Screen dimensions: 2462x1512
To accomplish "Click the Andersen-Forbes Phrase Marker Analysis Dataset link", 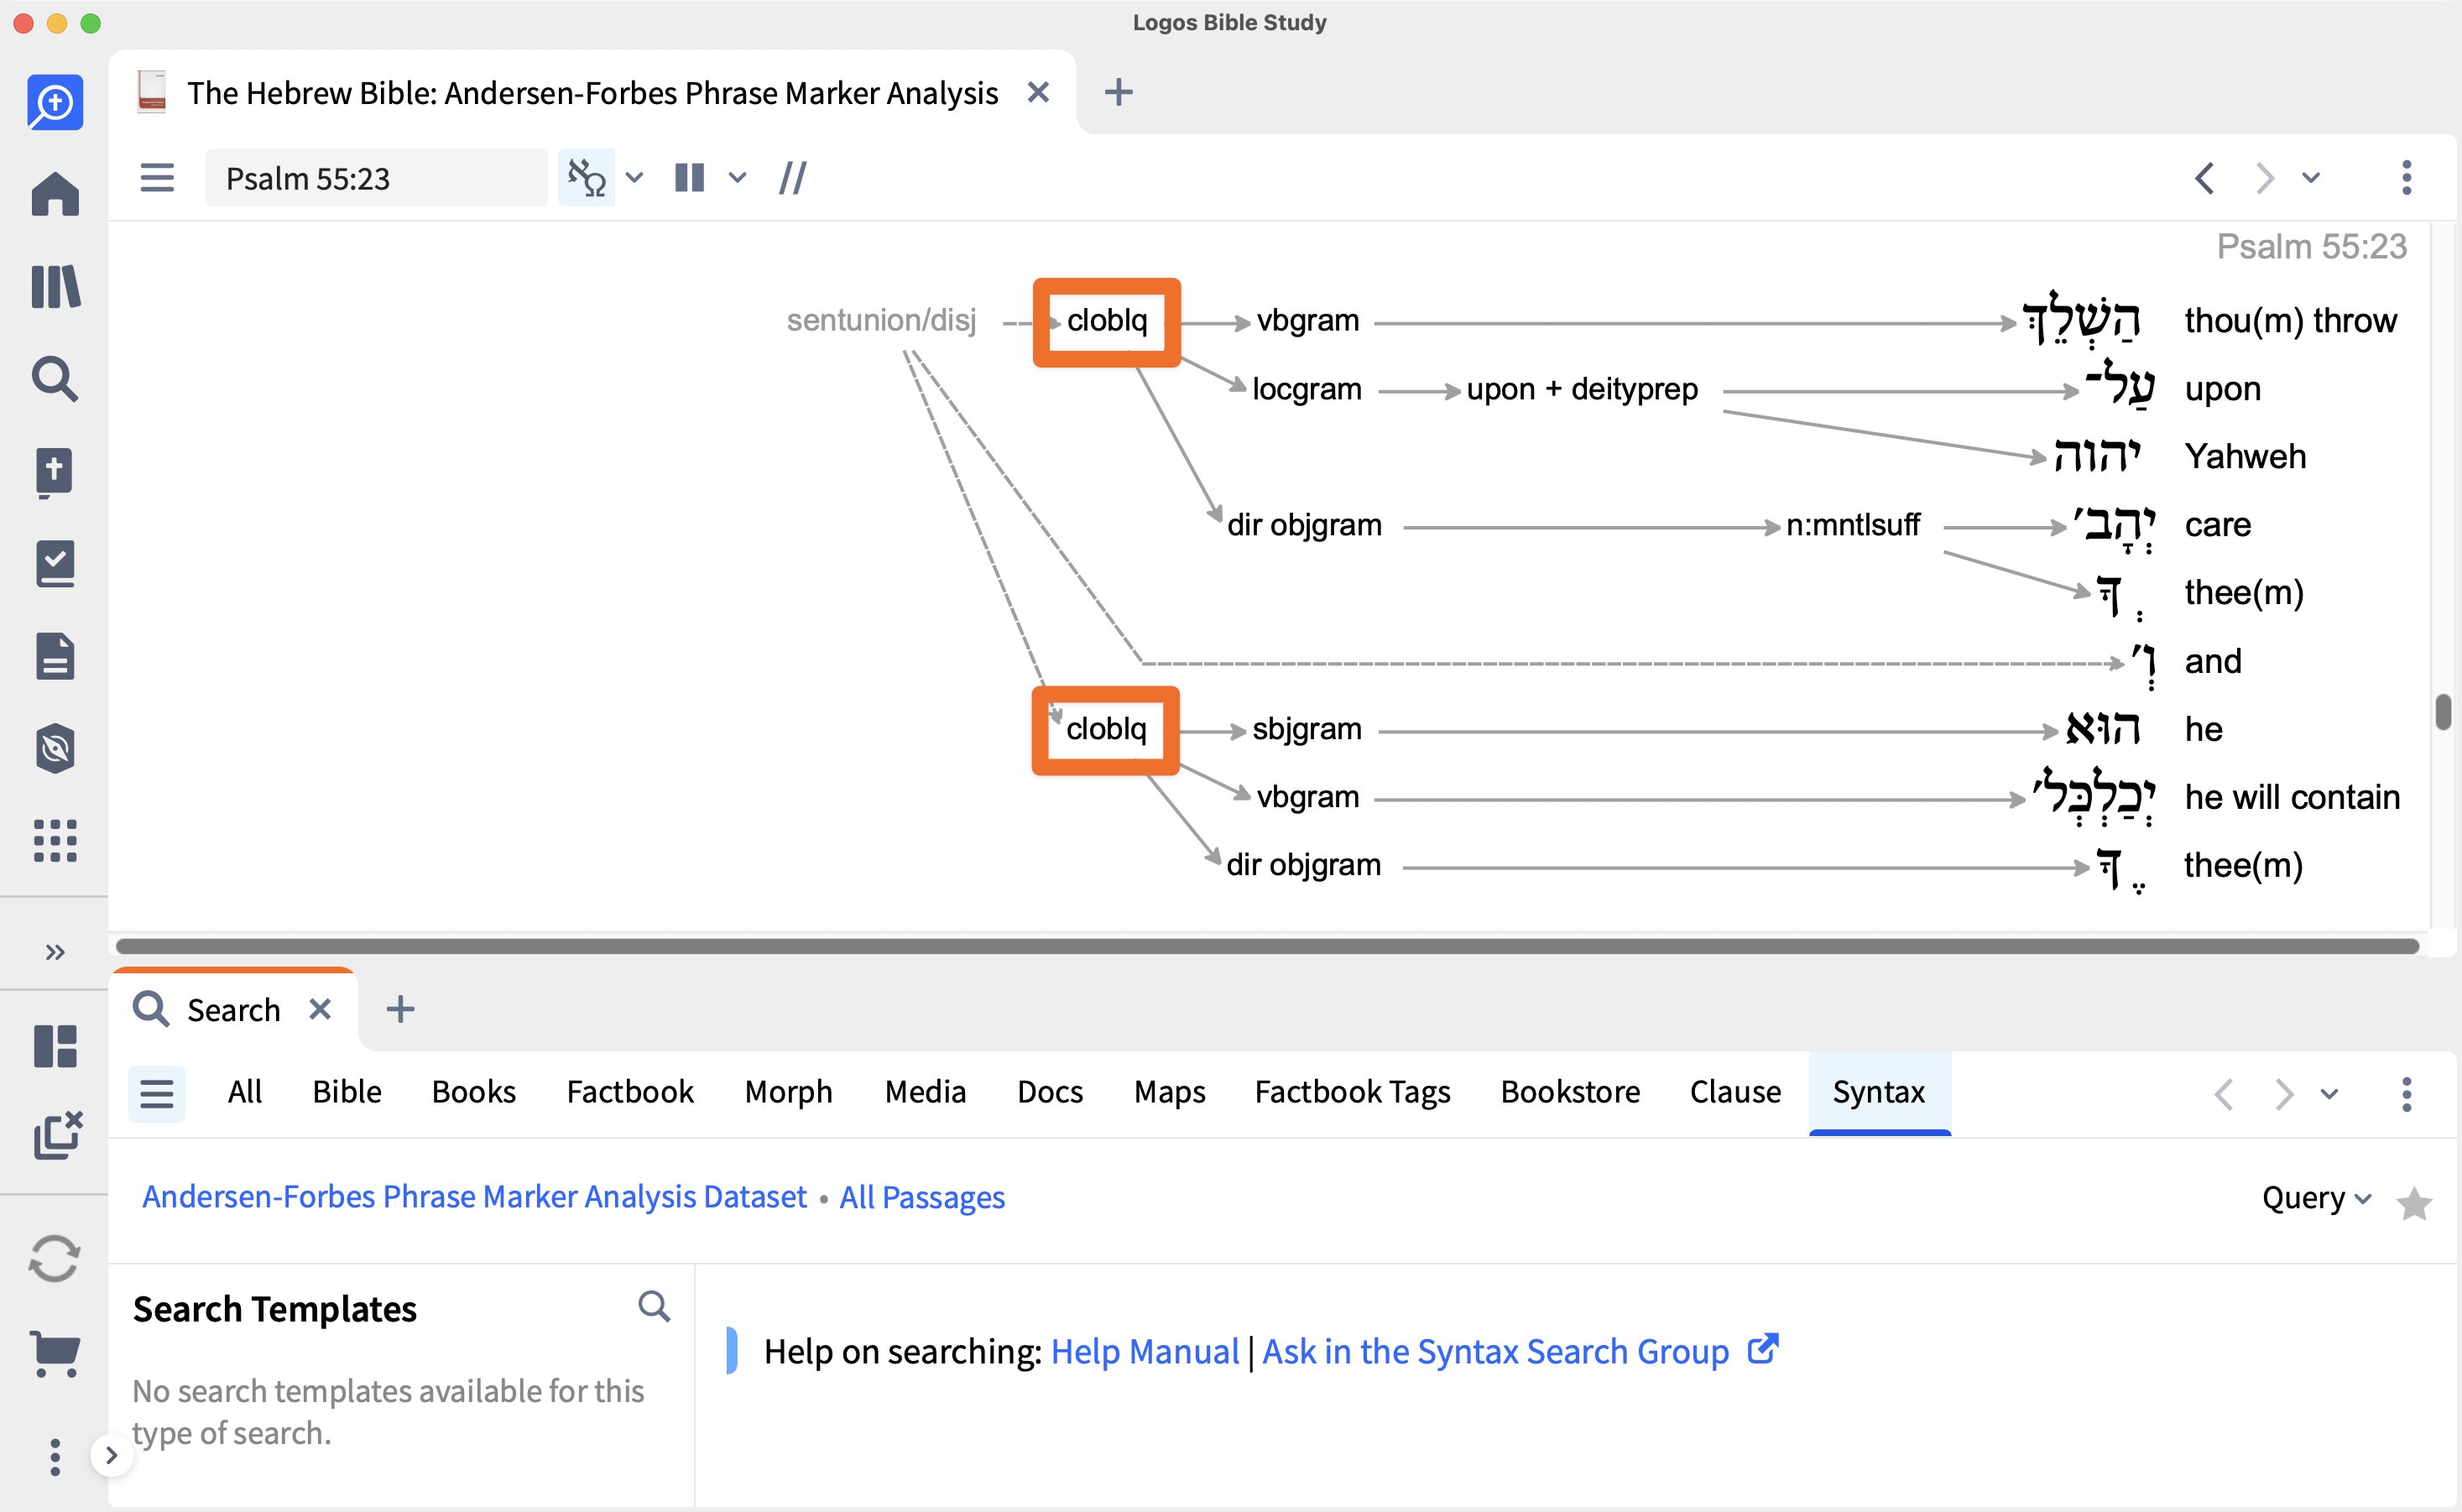I will pyautogui.click(x=474, y=1197).
